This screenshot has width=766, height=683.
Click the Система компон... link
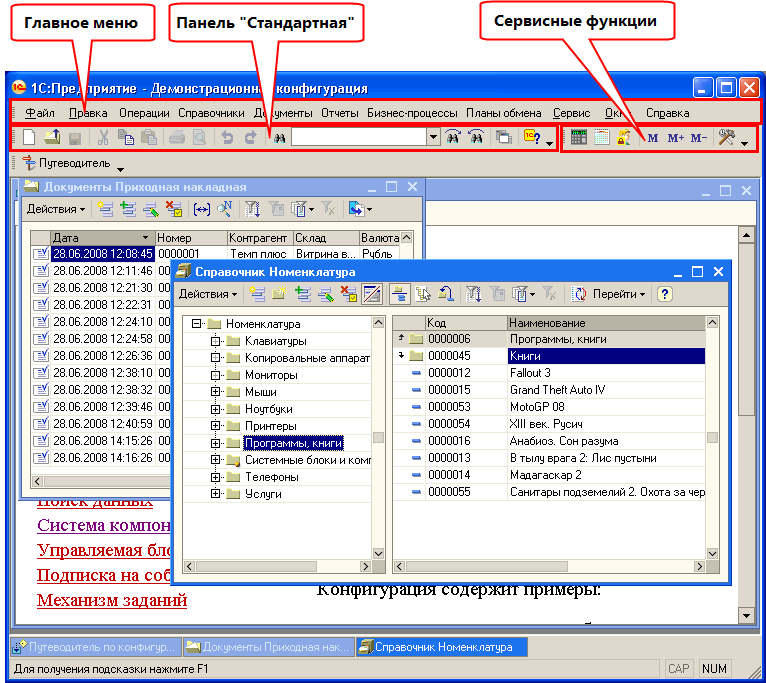[x=104, y=525]
